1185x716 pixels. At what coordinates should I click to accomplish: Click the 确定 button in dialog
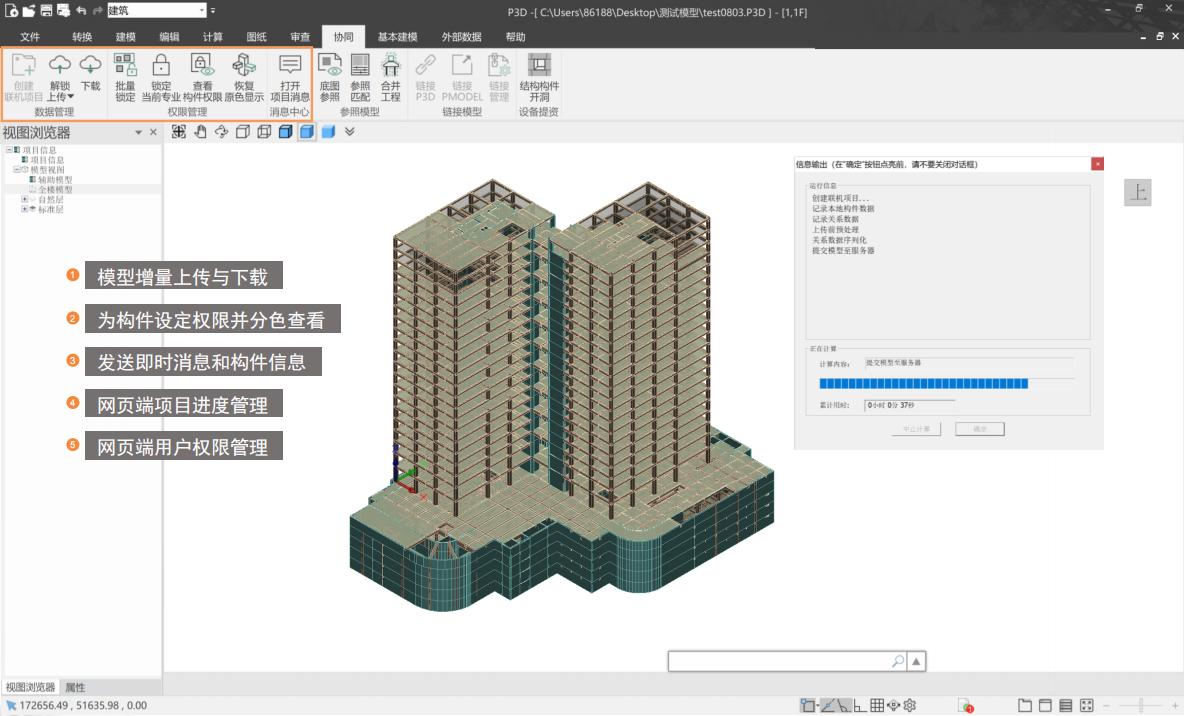(979, 429)
